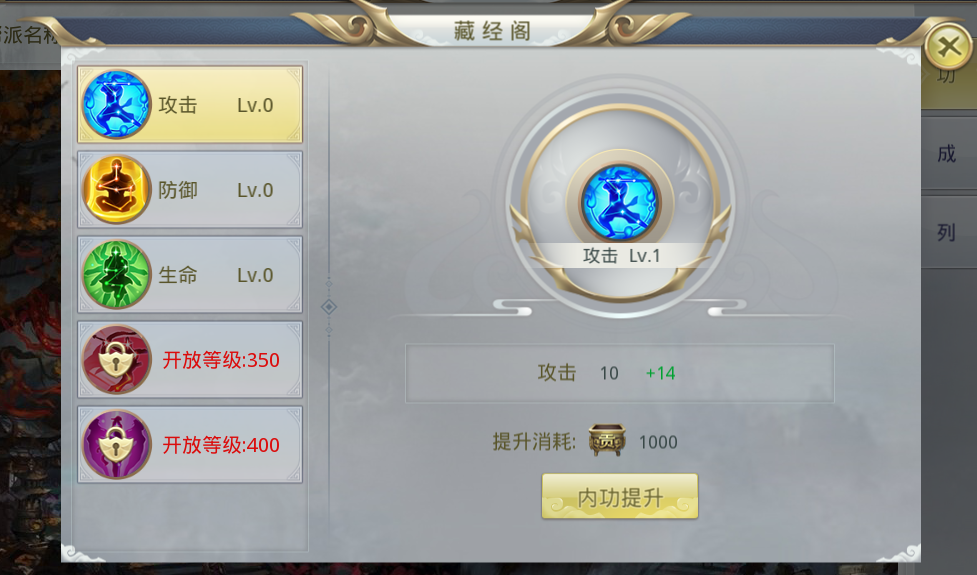Open the 成 side tab on right

point(948,153)
